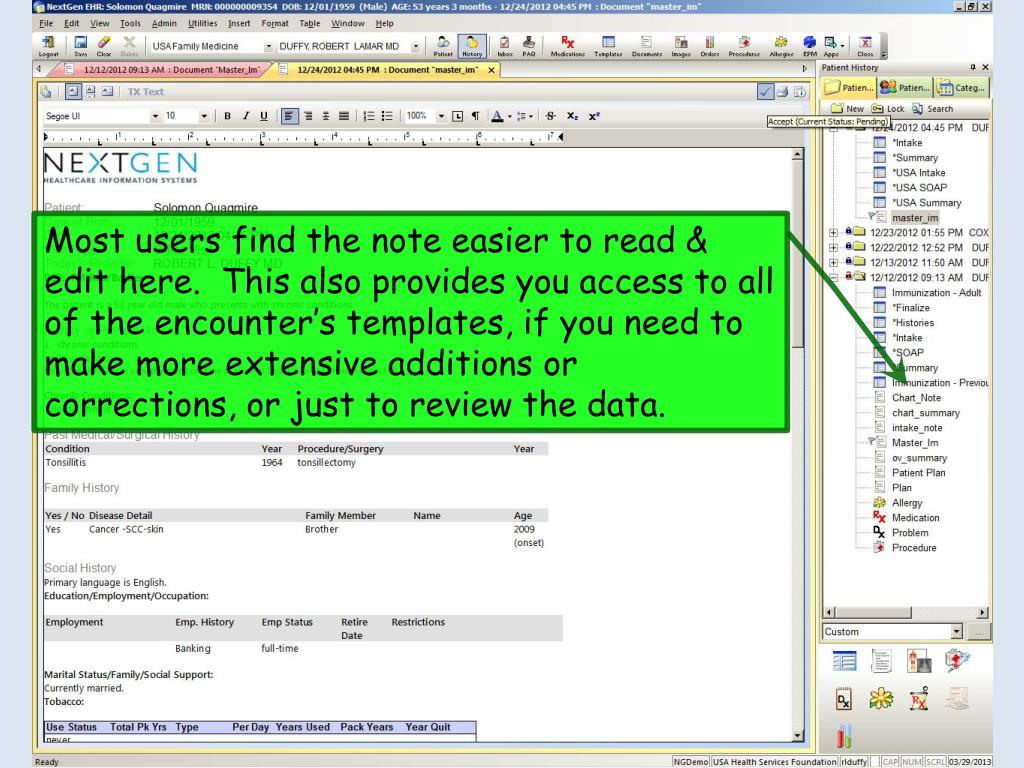Expand the 12/22/2012 12:52 PM encounter
Image resolution: width=1024 pixels, height=768 pixels.
point(833,248)
